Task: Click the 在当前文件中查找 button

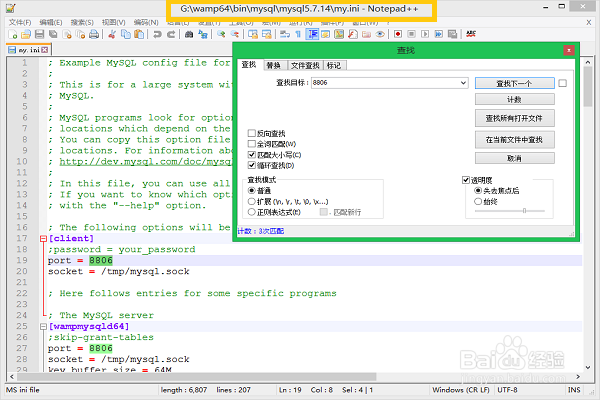Action: [x=515, y=140]
